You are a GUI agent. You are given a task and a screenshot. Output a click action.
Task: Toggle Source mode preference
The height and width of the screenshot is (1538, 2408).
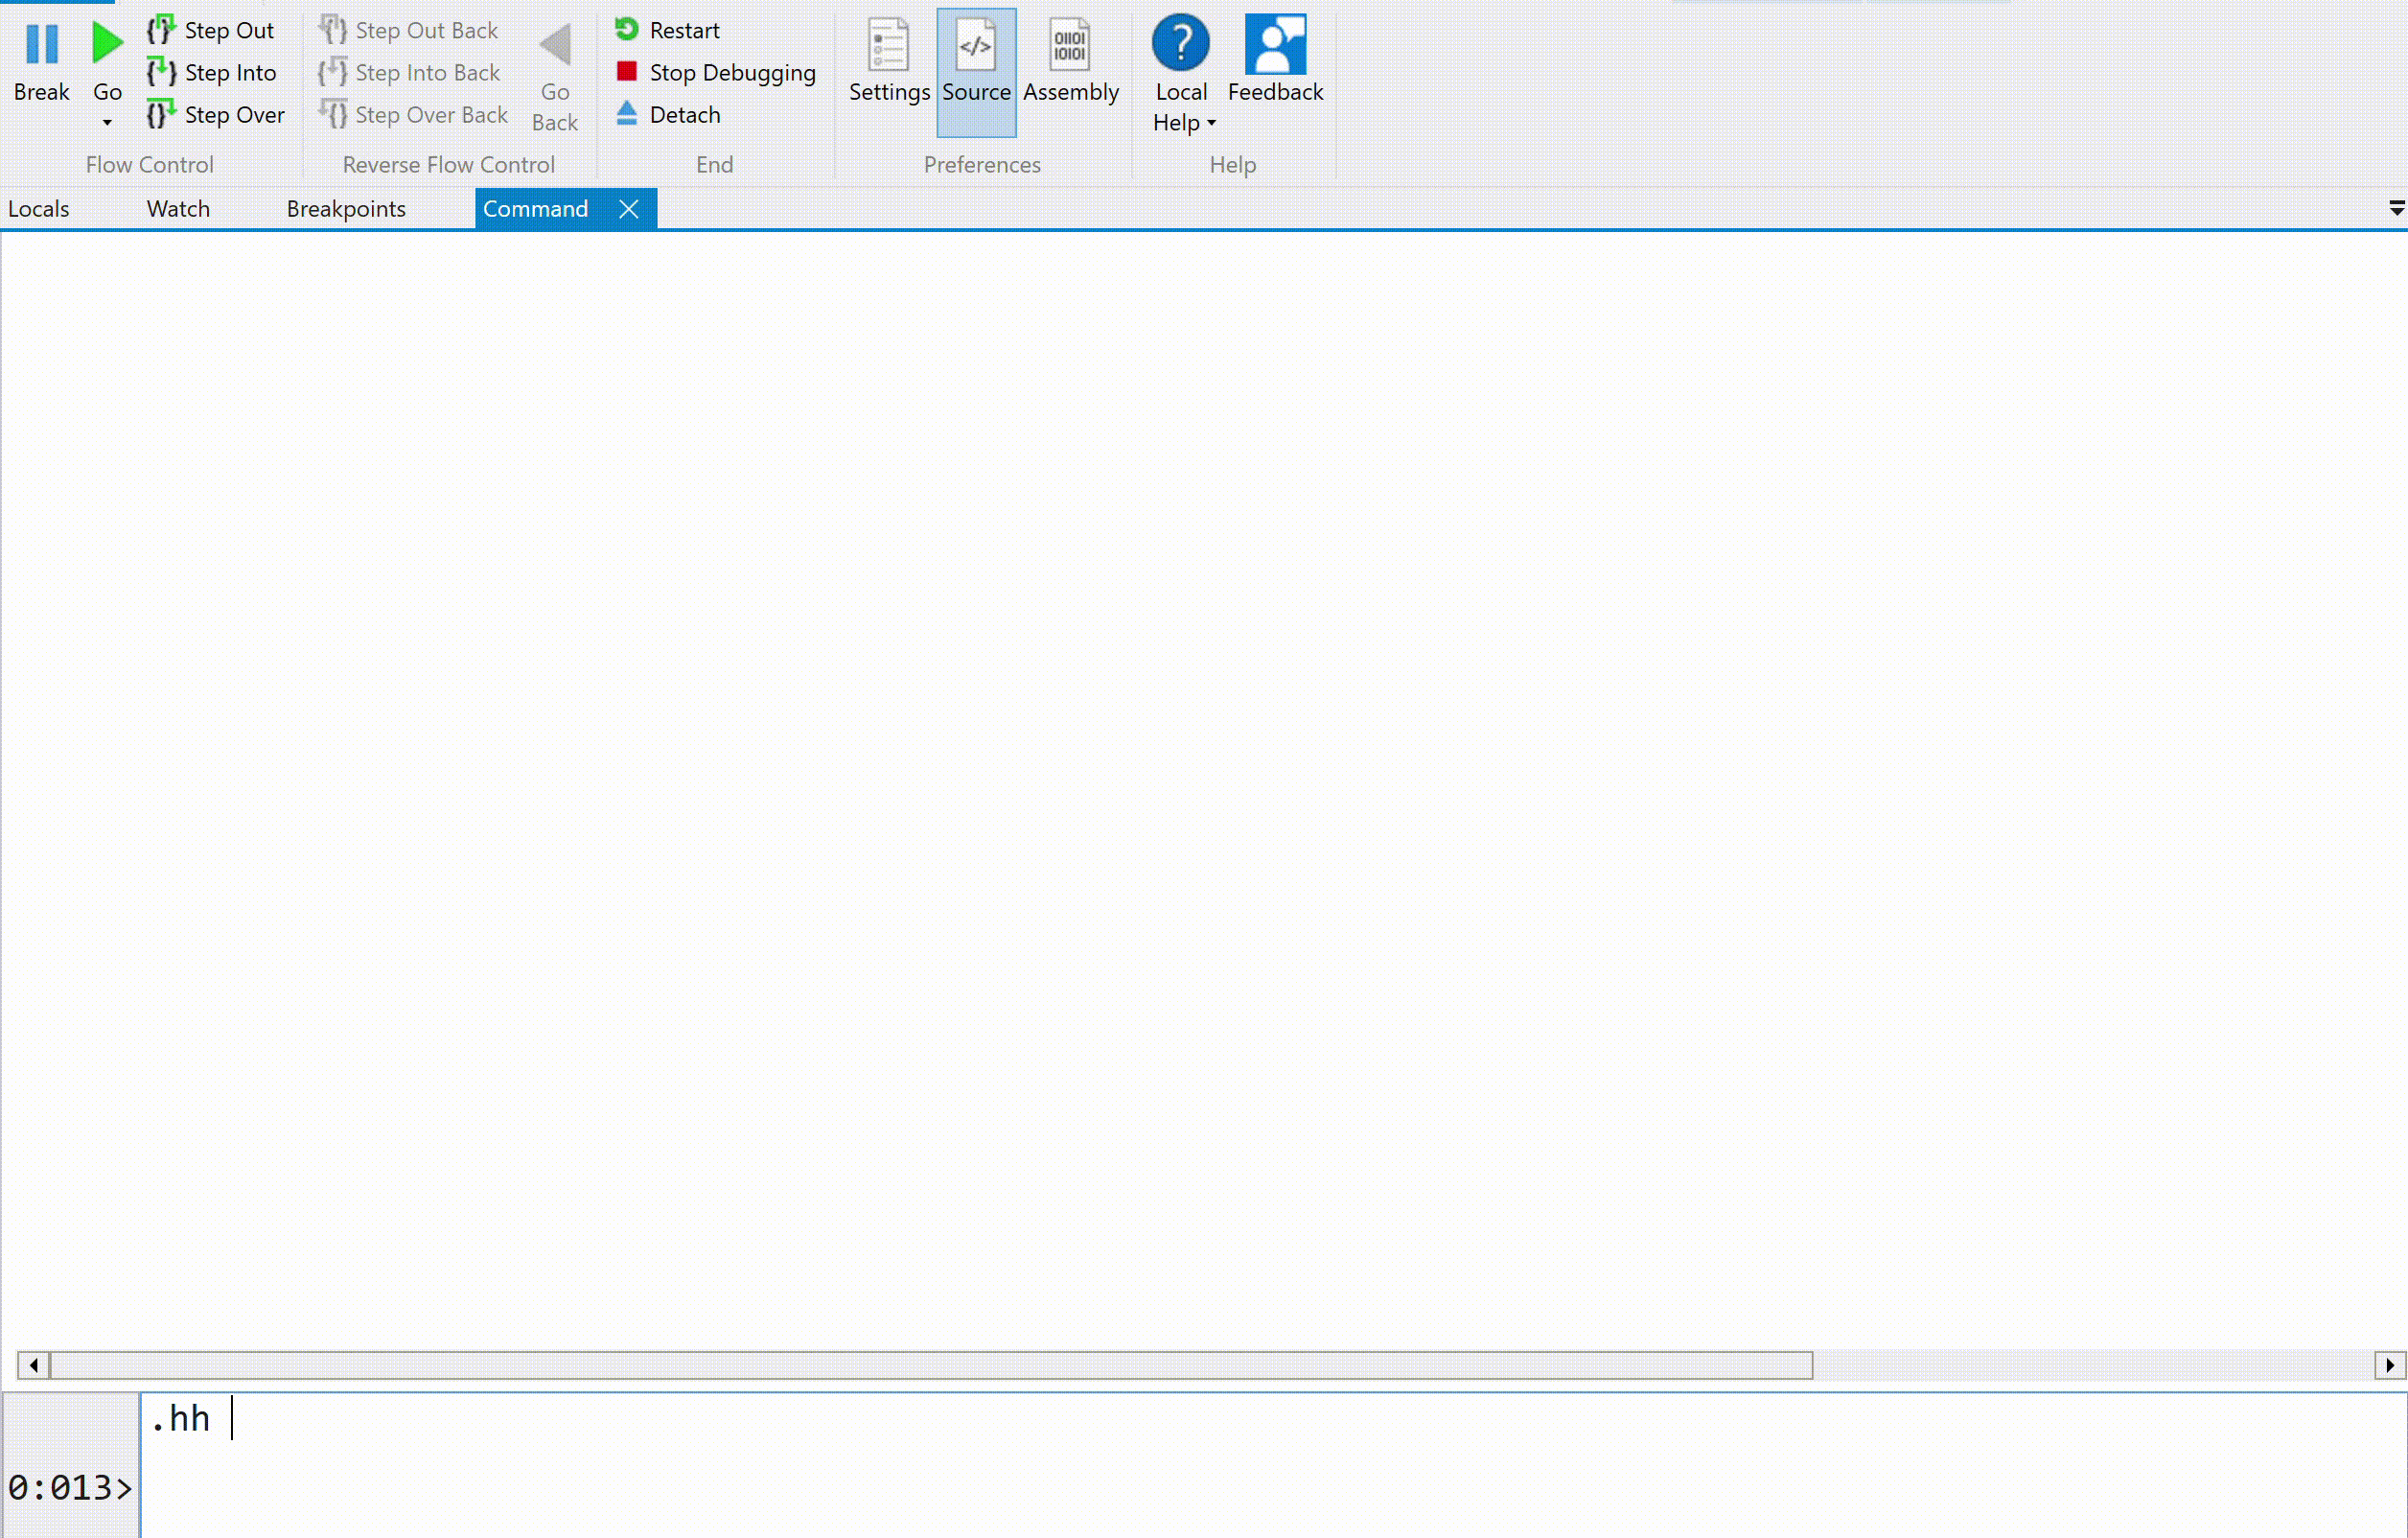976,45
